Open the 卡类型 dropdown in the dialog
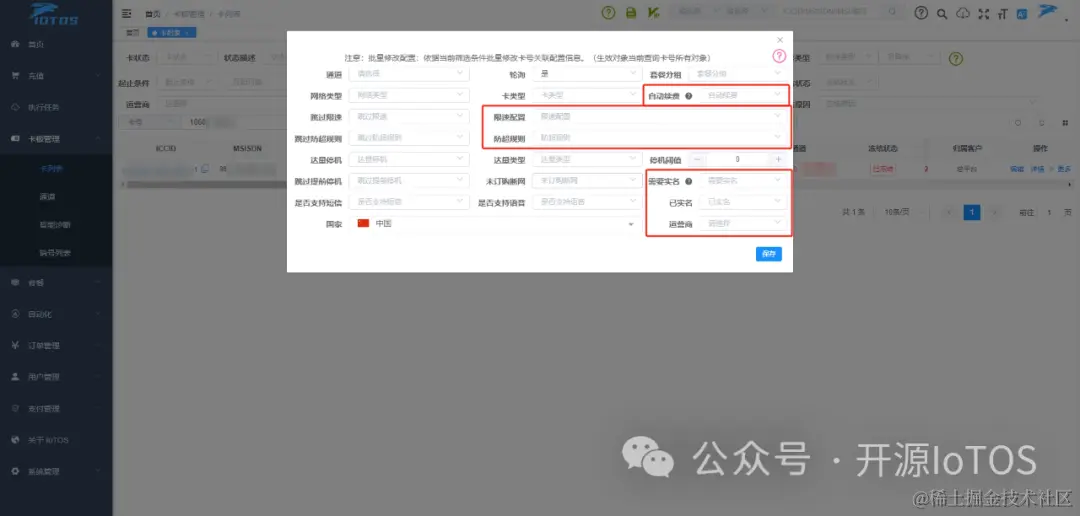The height and width of the screenshot is (516, 1080). pos(586,95)
